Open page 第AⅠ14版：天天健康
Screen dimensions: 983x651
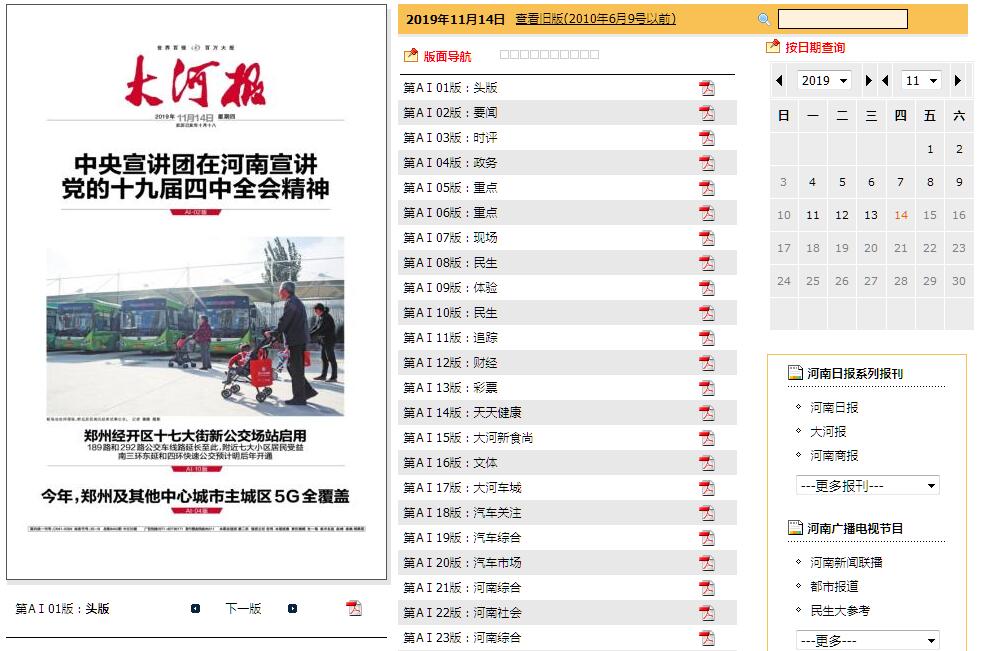(462, 413)
